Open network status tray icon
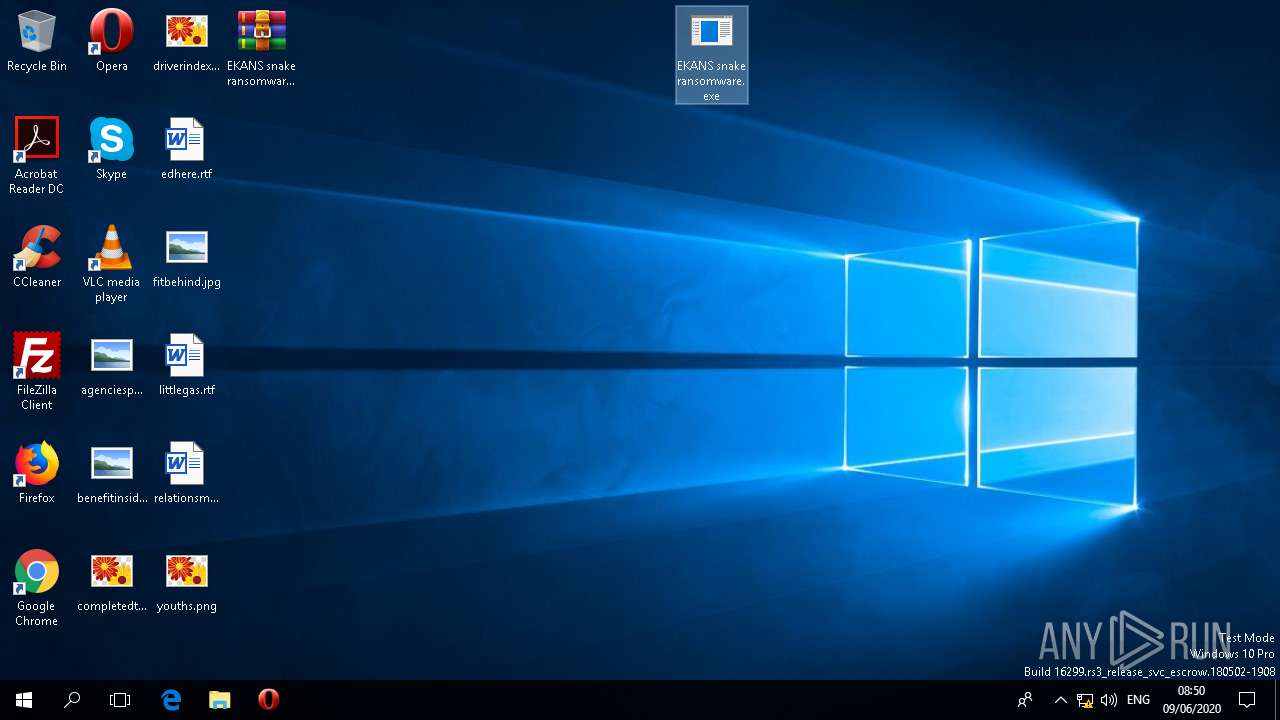1280x720 pixels. 1085,700
